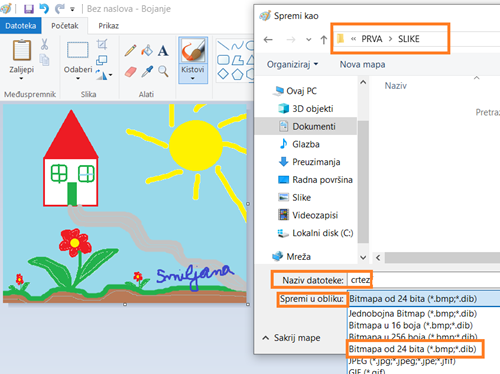Expand the Kistovi brushes dropdown arrow
The width and height of the screenshot is (500, 374).
click(193, 79)
